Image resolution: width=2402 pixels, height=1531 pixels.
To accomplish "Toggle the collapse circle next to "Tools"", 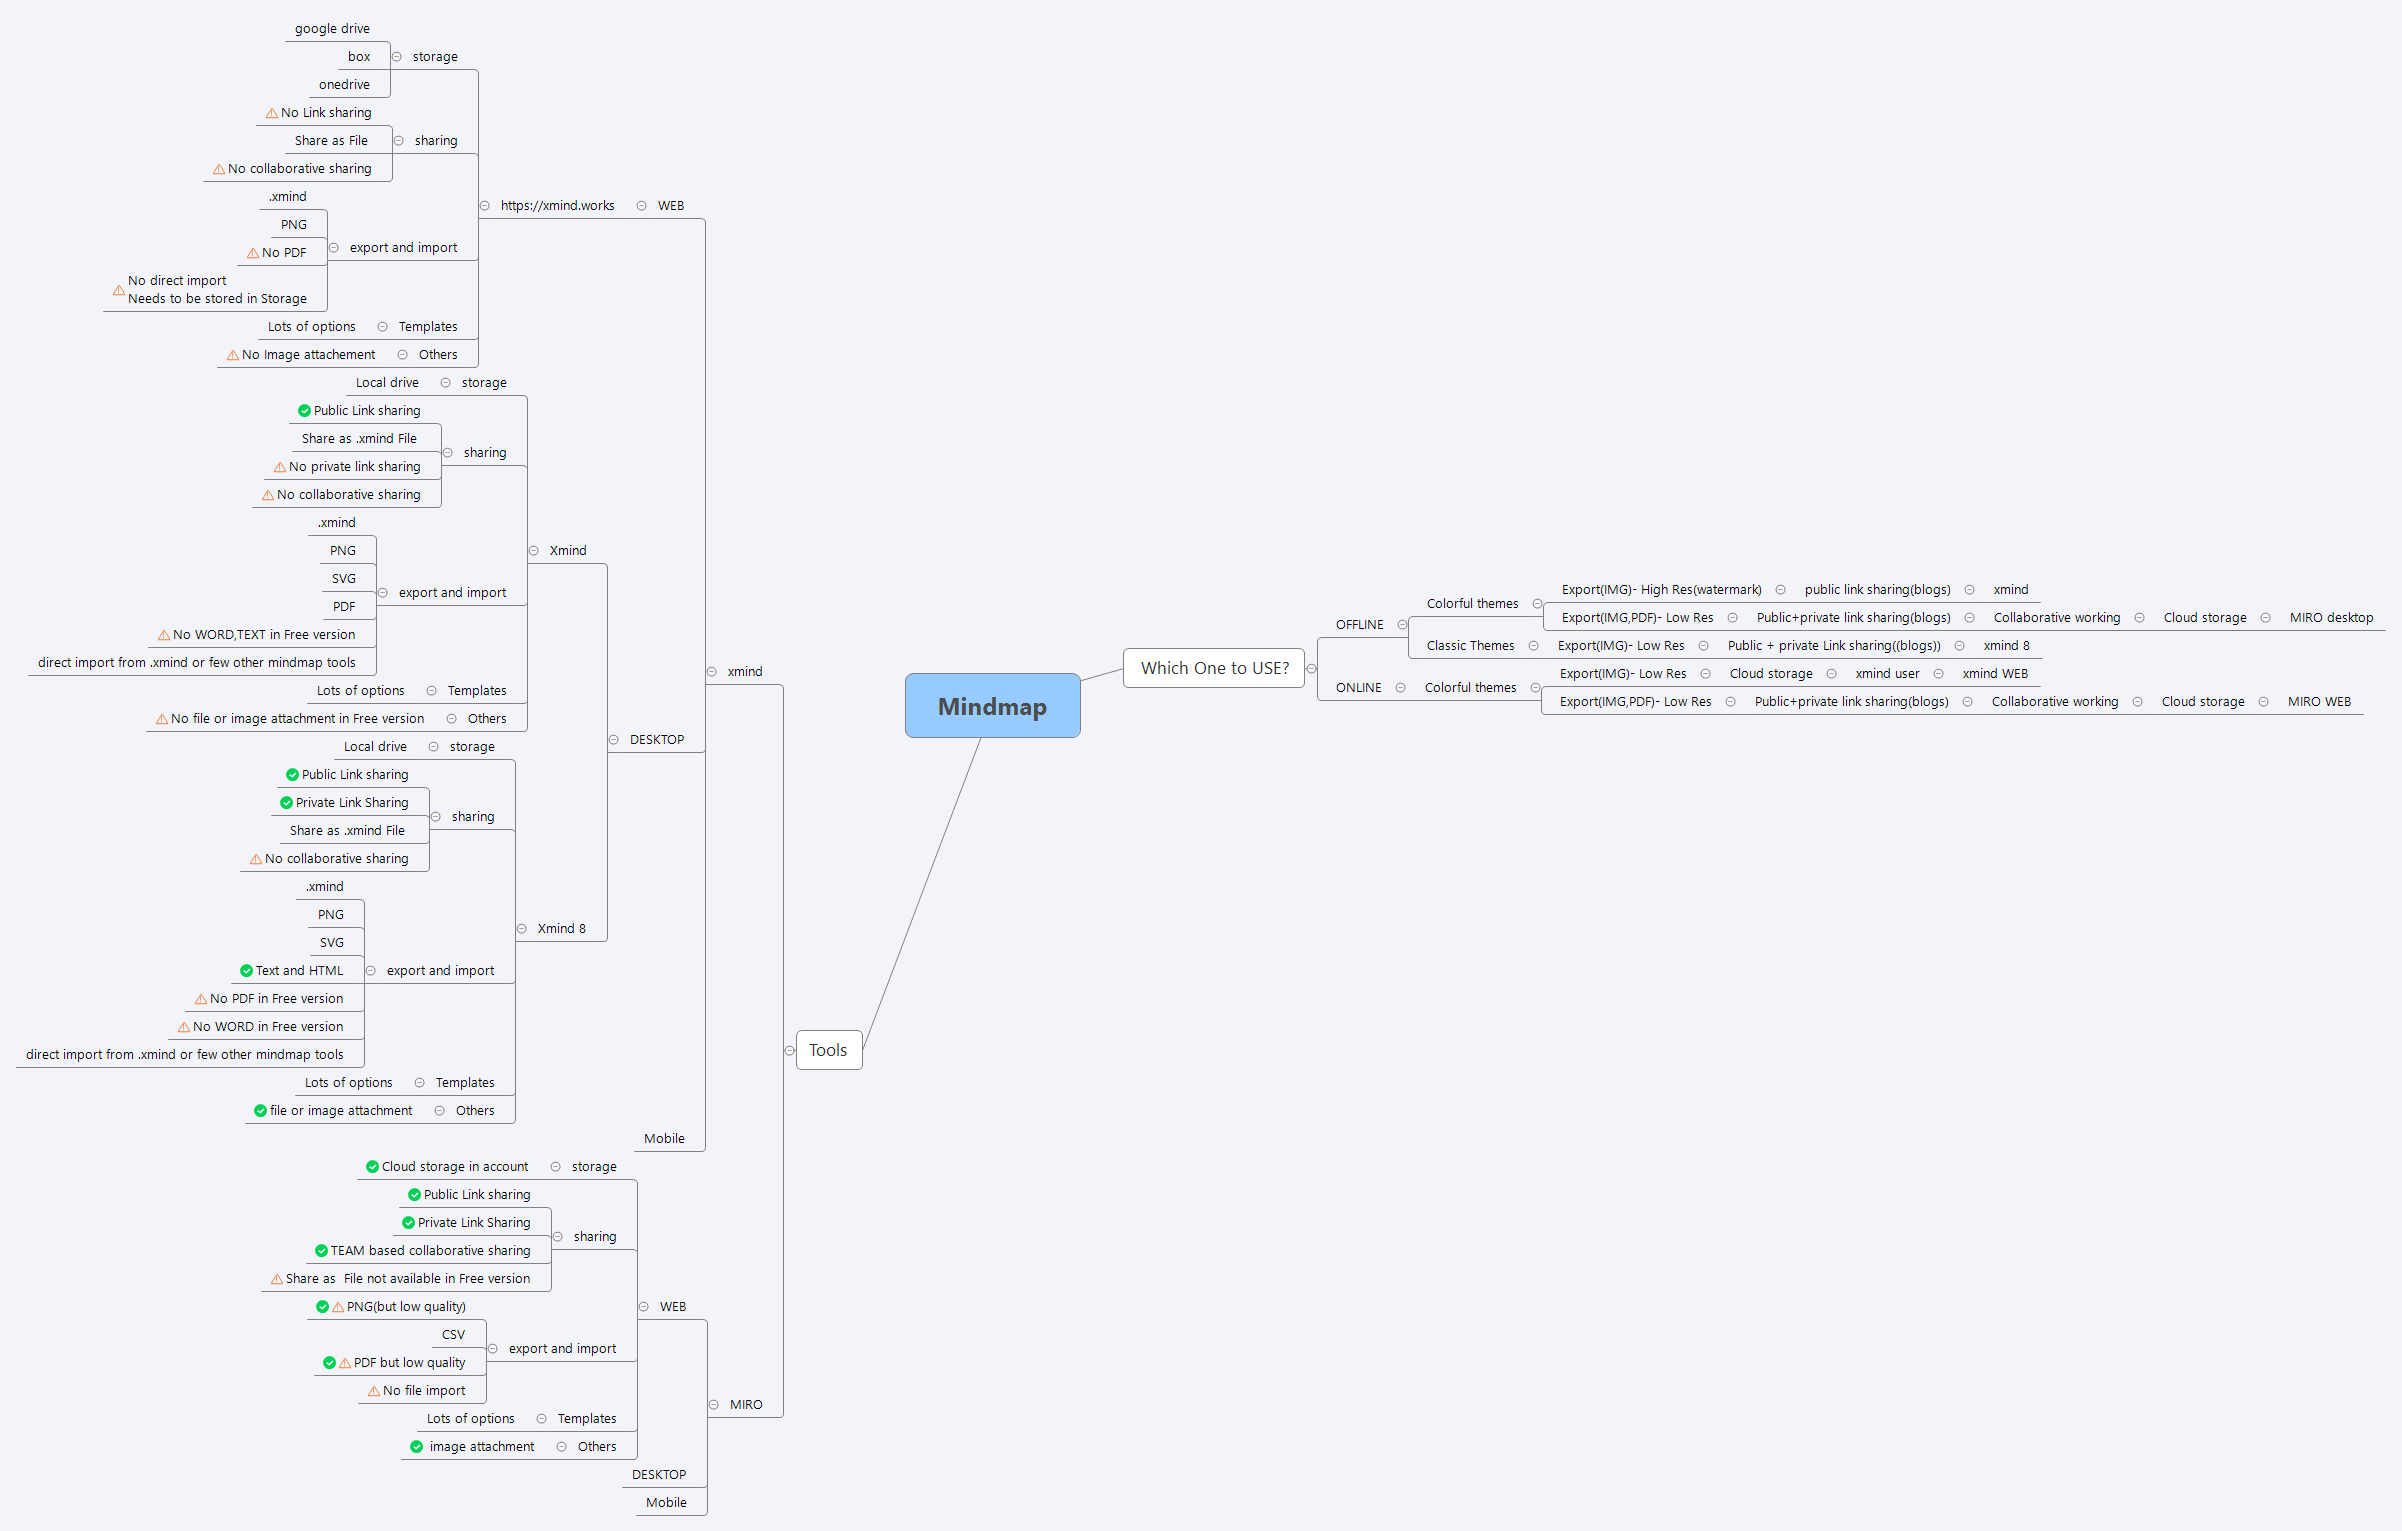I will pyautogui.click(x=789, y=1050).
